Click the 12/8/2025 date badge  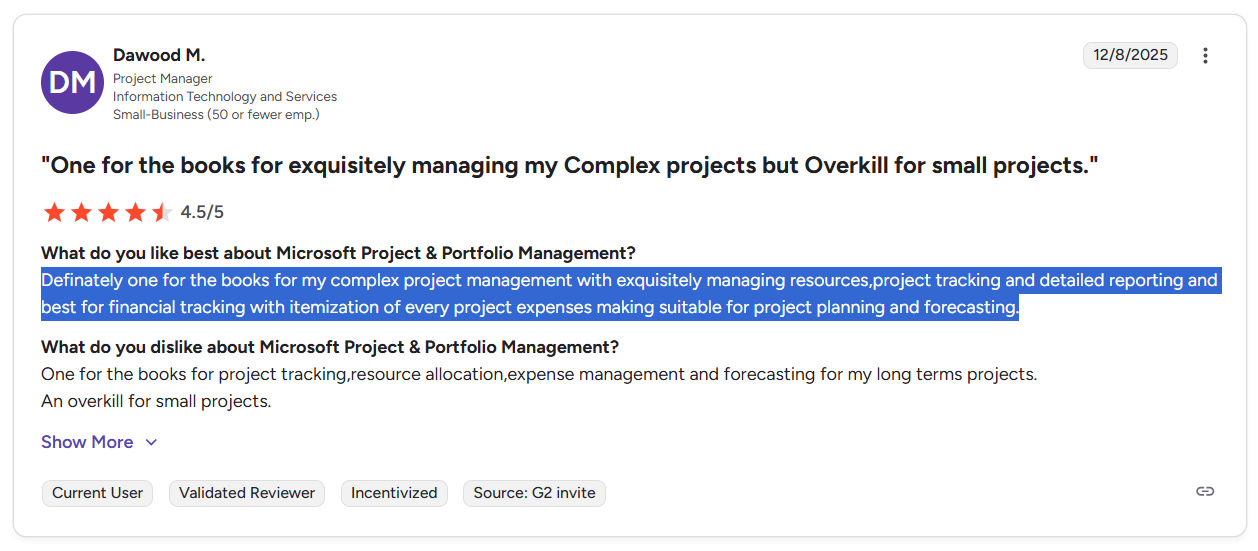pyautogui.click(x=1130, y=55)
